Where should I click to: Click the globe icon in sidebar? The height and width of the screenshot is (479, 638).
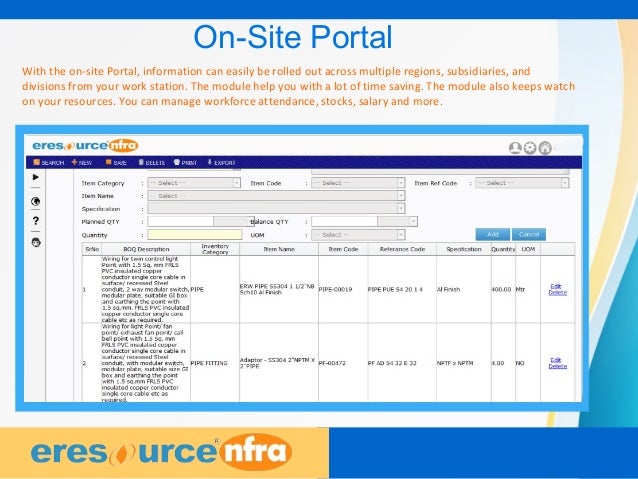coord(35,201)
